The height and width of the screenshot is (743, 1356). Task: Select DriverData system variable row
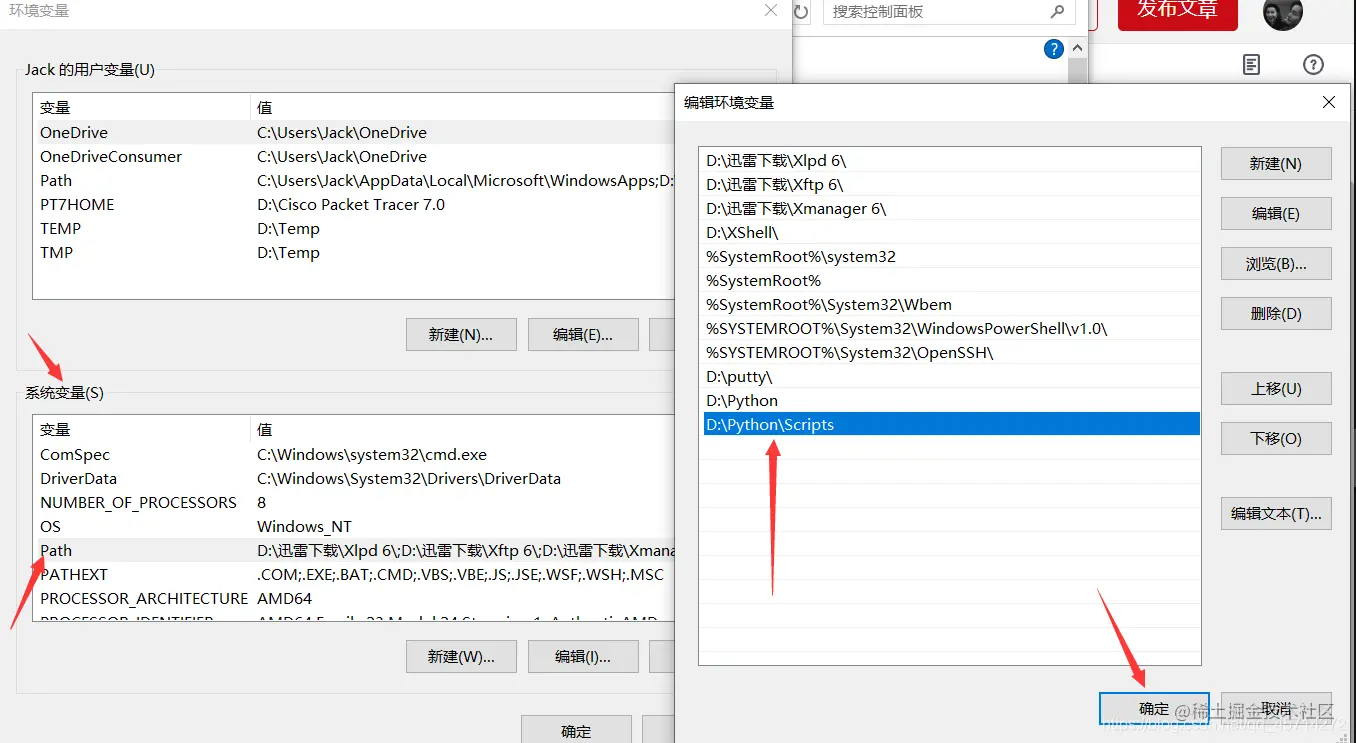click(354, 478)
